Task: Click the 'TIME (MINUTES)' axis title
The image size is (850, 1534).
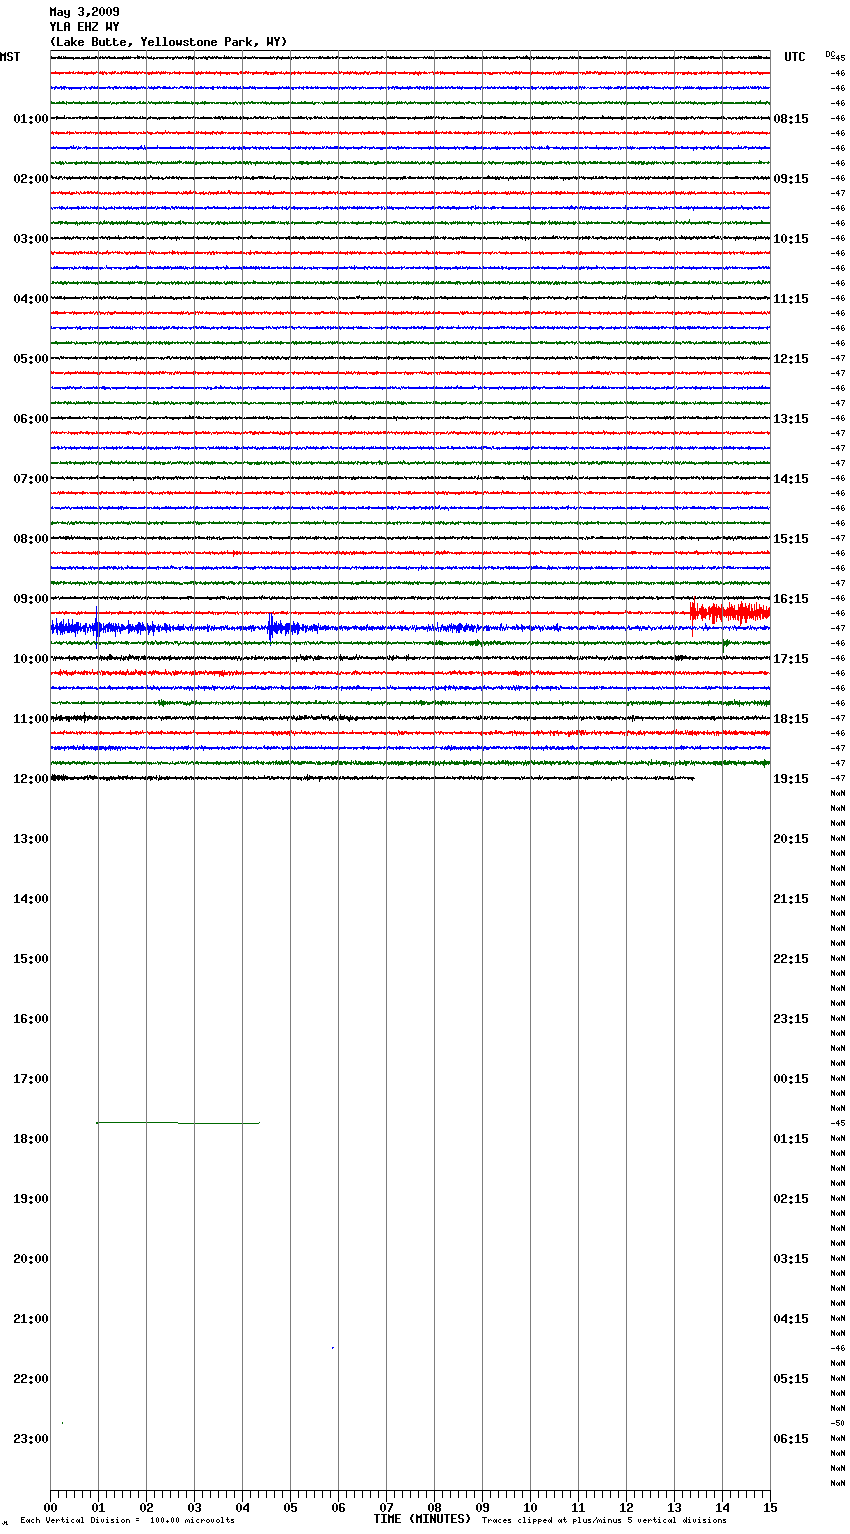Action: coord(422,1519)
